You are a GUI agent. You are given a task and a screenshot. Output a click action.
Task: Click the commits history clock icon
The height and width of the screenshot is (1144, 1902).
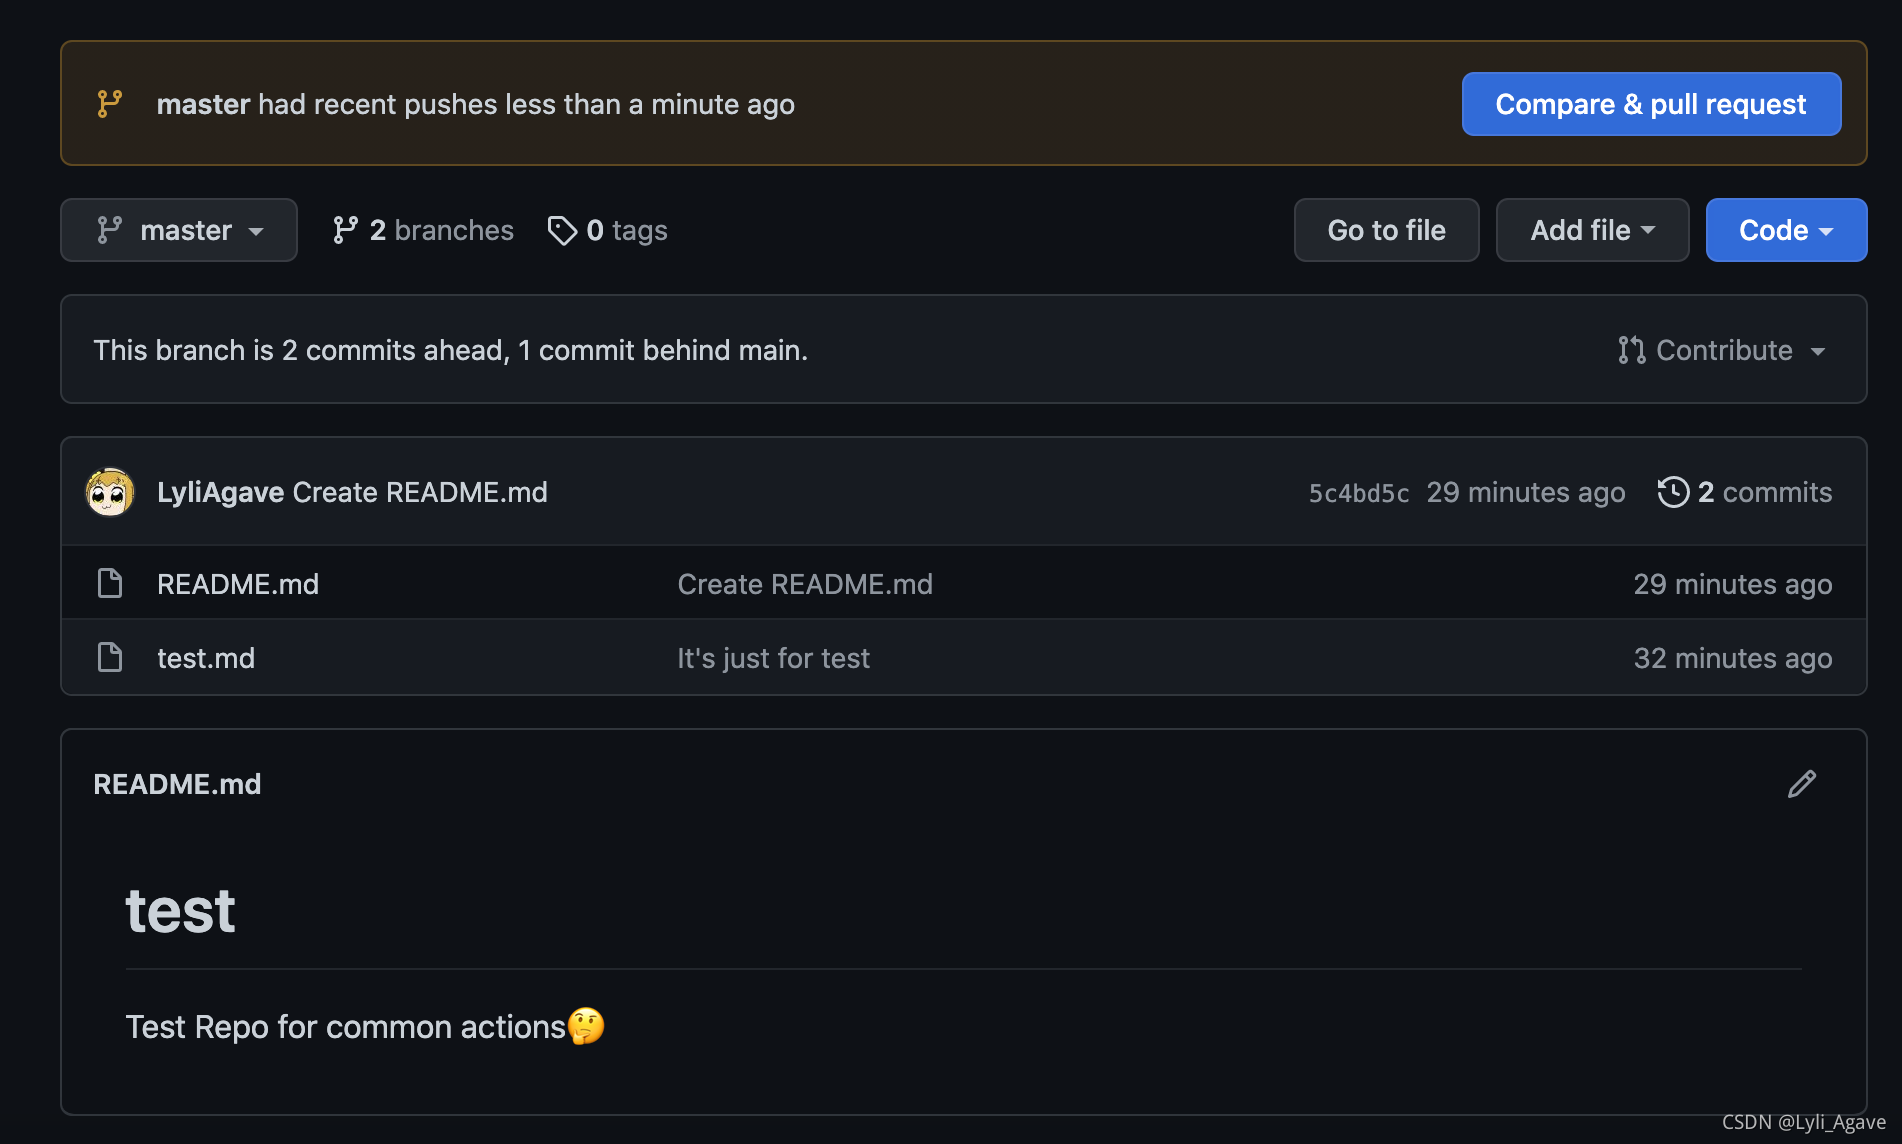[x=1673, y=492]
